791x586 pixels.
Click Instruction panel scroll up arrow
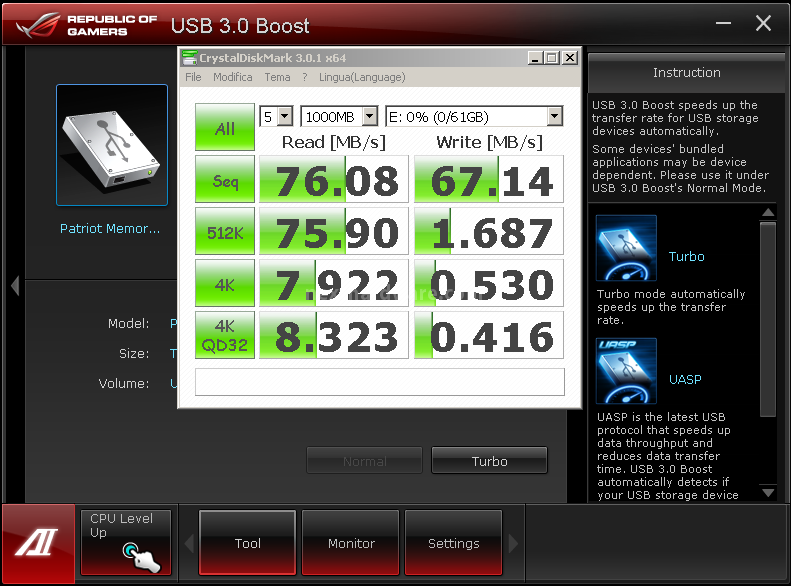(x=768, y=212)
